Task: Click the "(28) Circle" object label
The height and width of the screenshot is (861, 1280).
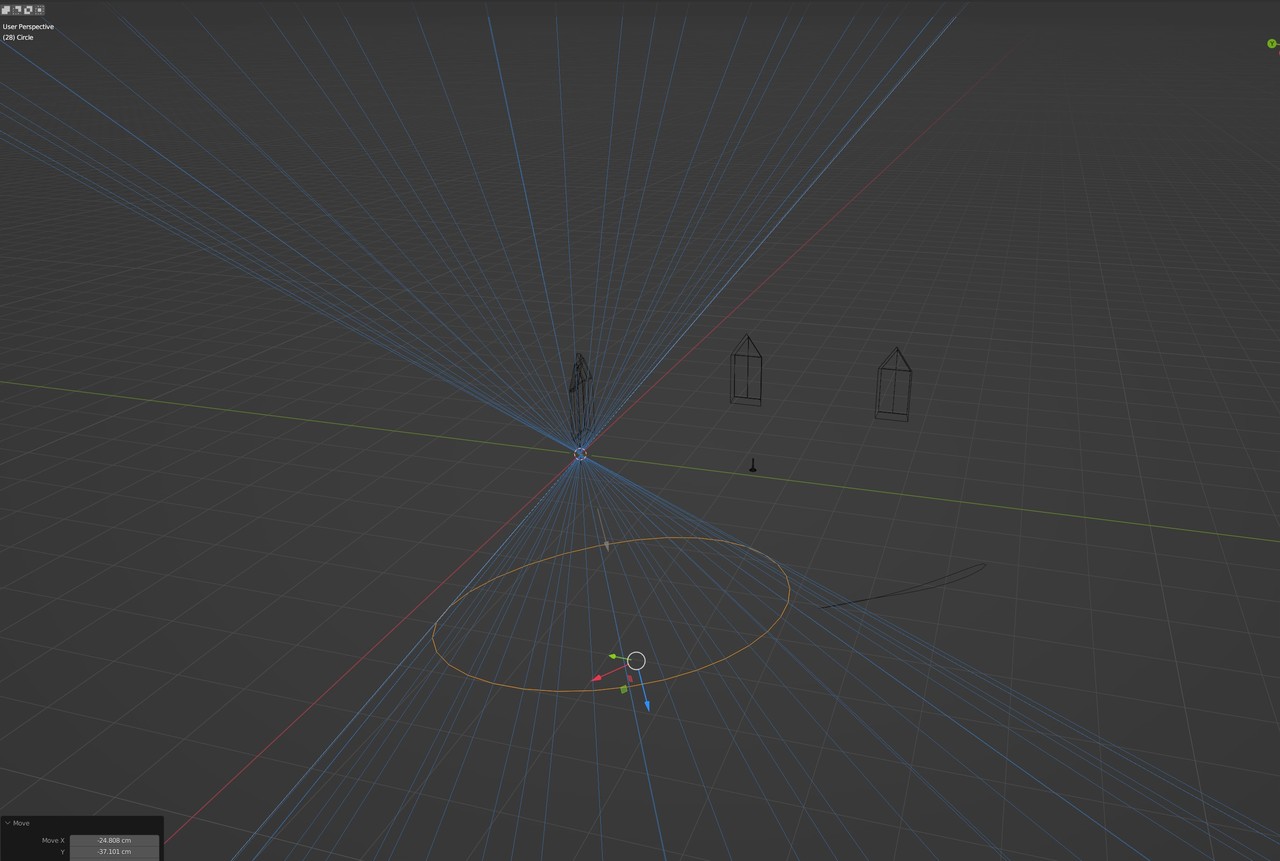Action: (19, 37)
